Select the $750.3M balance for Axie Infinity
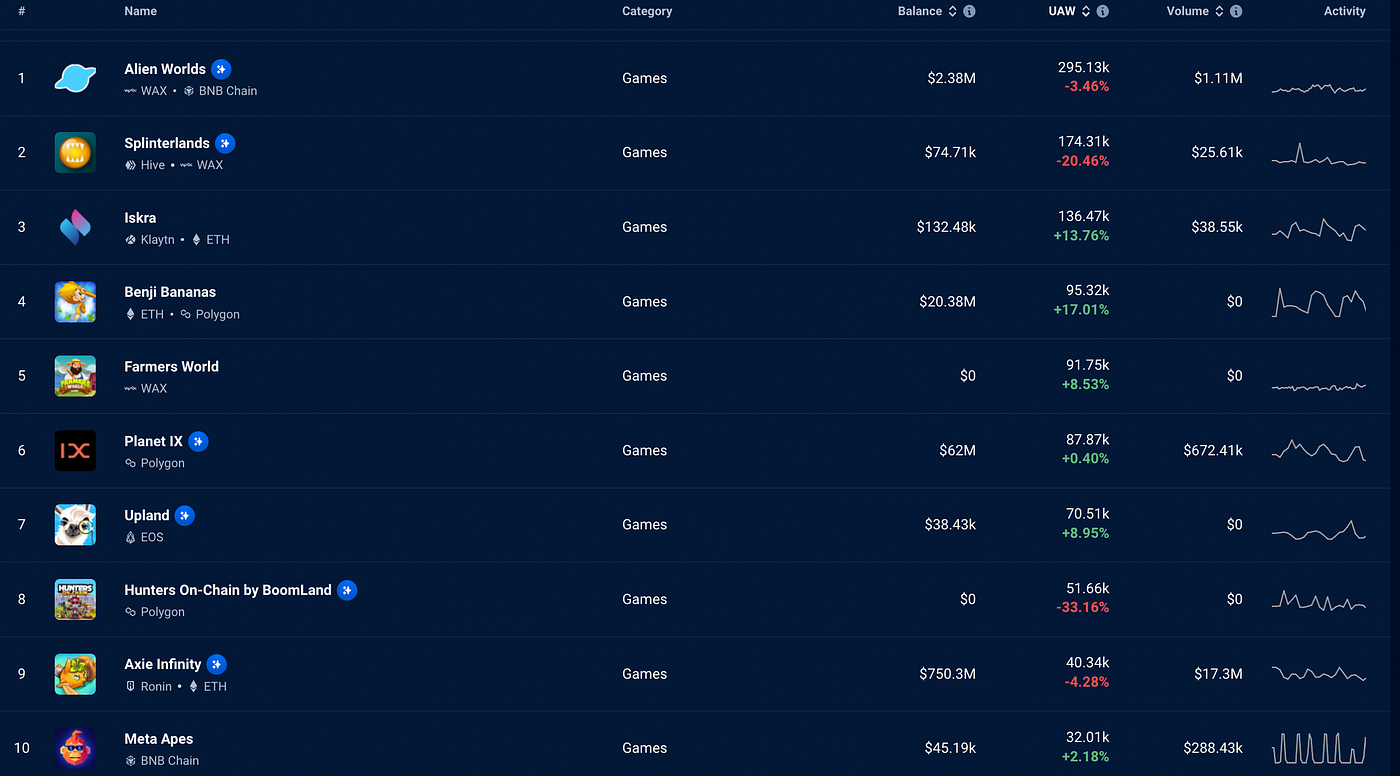This screenshot has width=1400, height=776. click(x=947, y=674)
